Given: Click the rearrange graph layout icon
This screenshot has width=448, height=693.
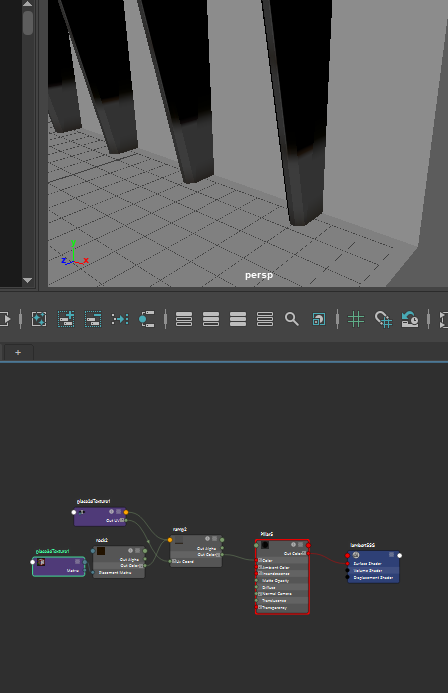Looking at the screenshot, I should point(120,319).
